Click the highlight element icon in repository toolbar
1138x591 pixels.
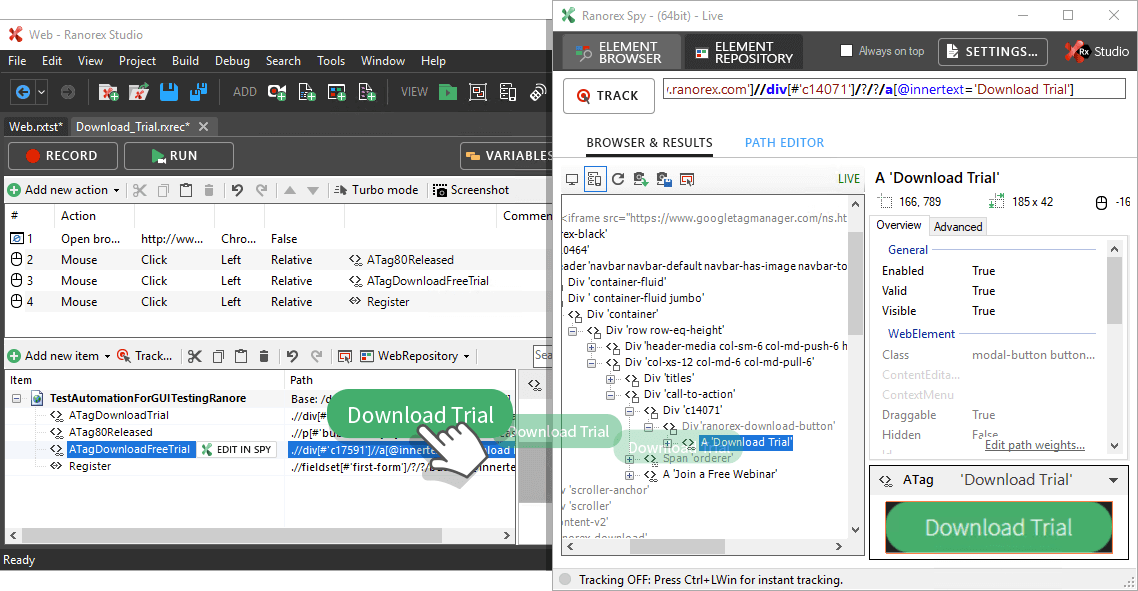[x=345, y=356]
